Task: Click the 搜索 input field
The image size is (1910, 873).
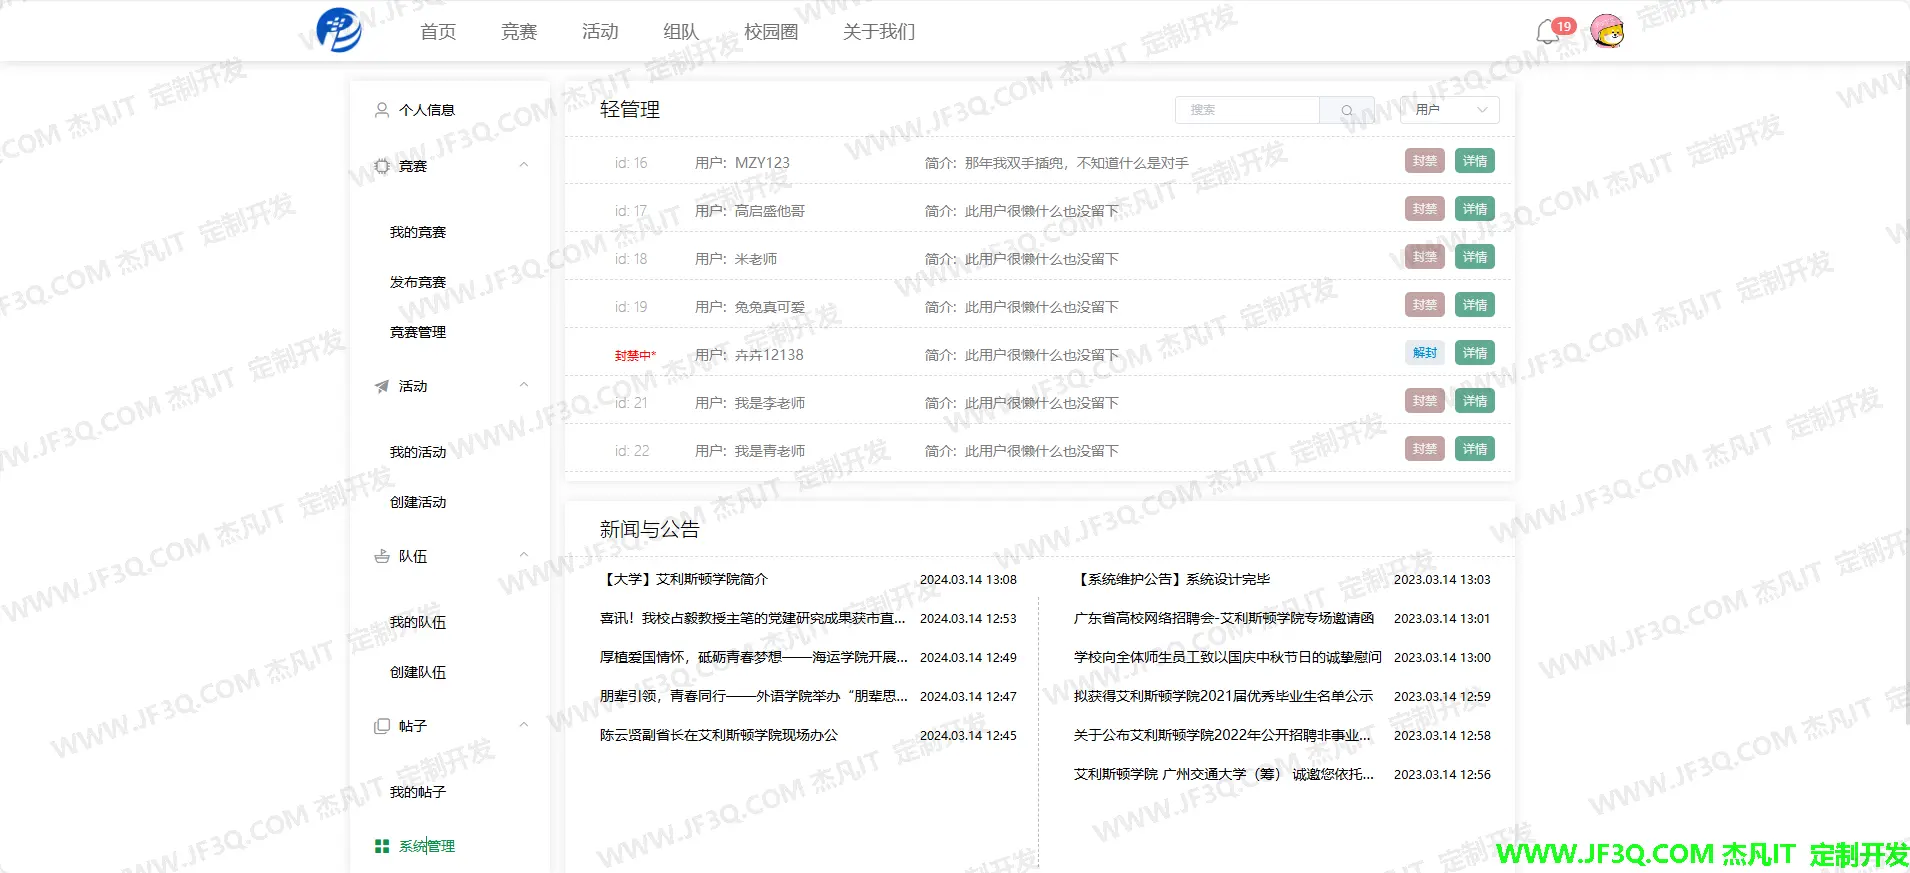Action: point(1247,110)
